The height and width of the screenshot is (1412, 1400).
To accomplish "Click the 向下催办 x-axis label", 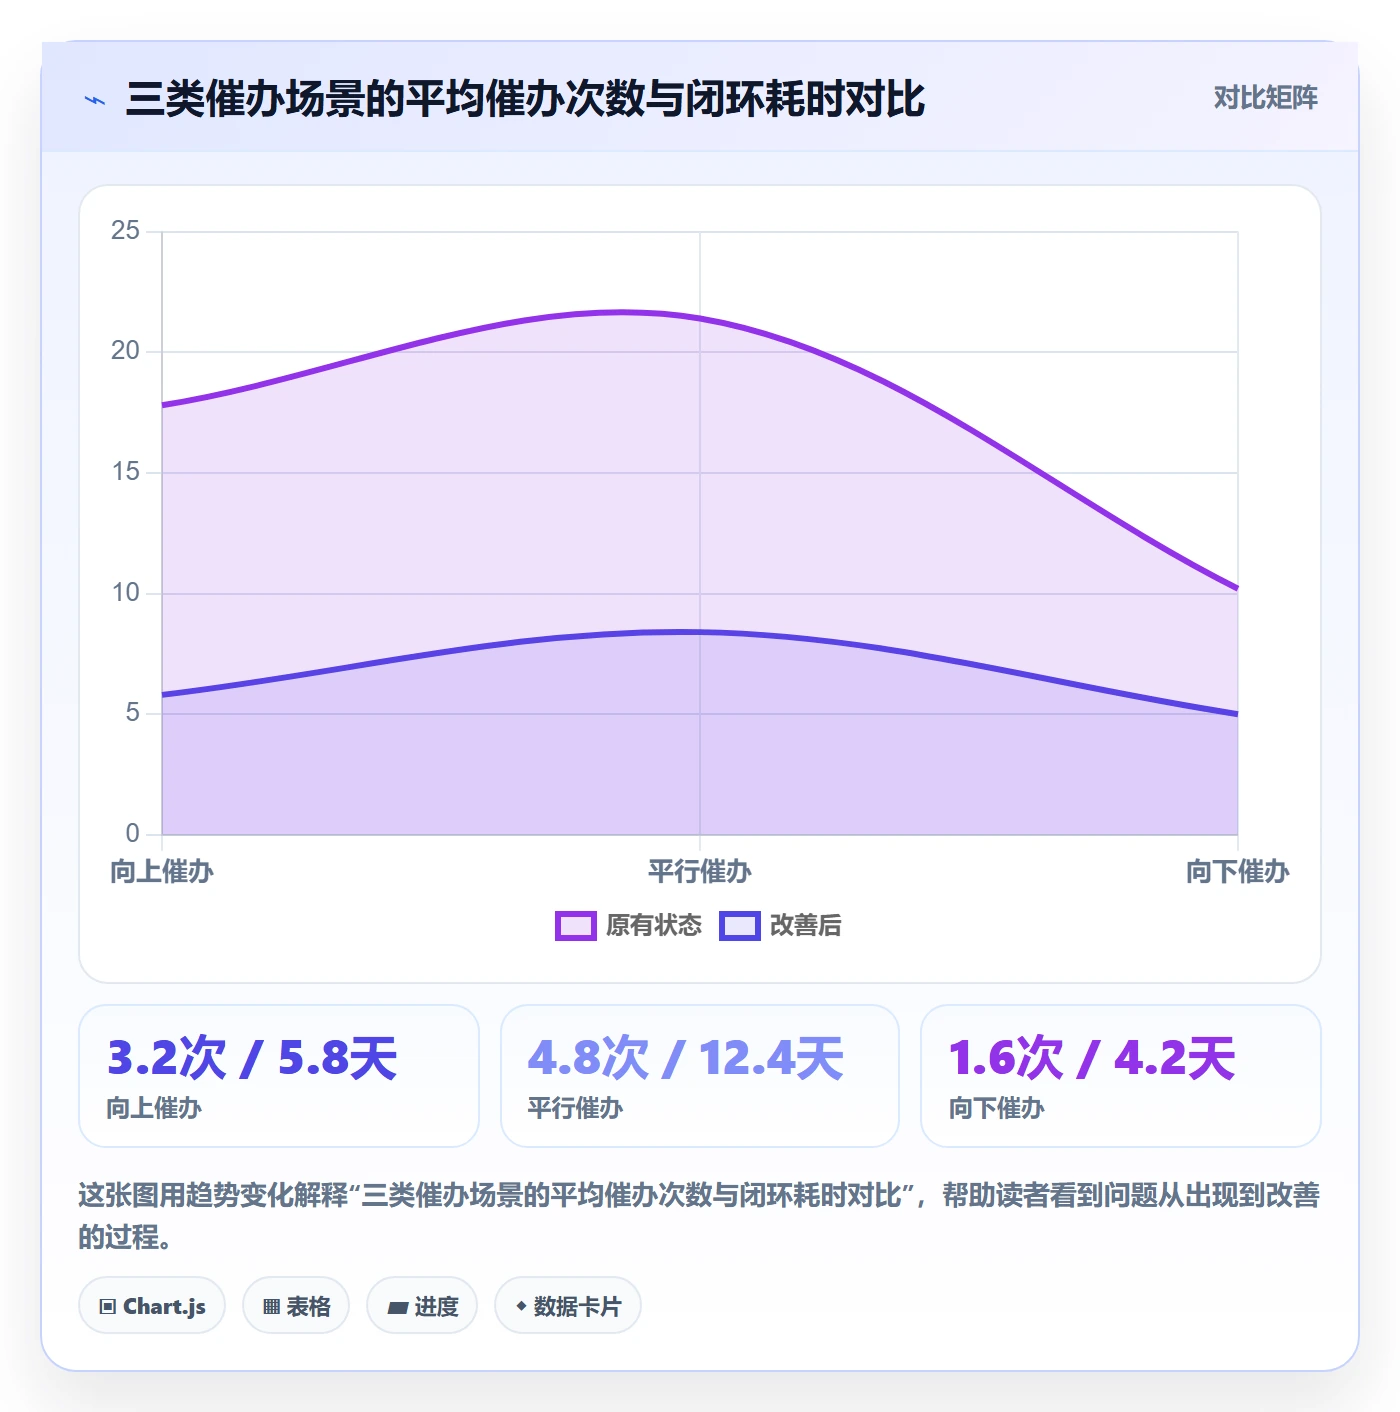I will pyautogui.click(x=1238, y=872).
